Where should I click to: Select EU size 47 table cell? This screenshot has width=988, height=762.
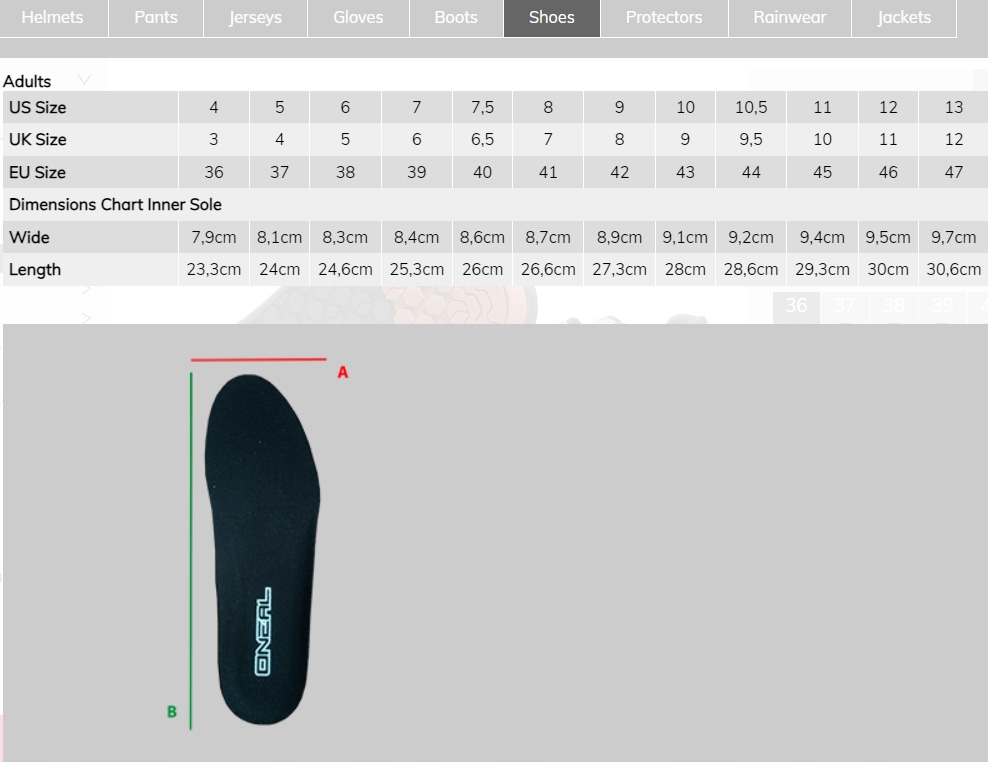point(954,172)
